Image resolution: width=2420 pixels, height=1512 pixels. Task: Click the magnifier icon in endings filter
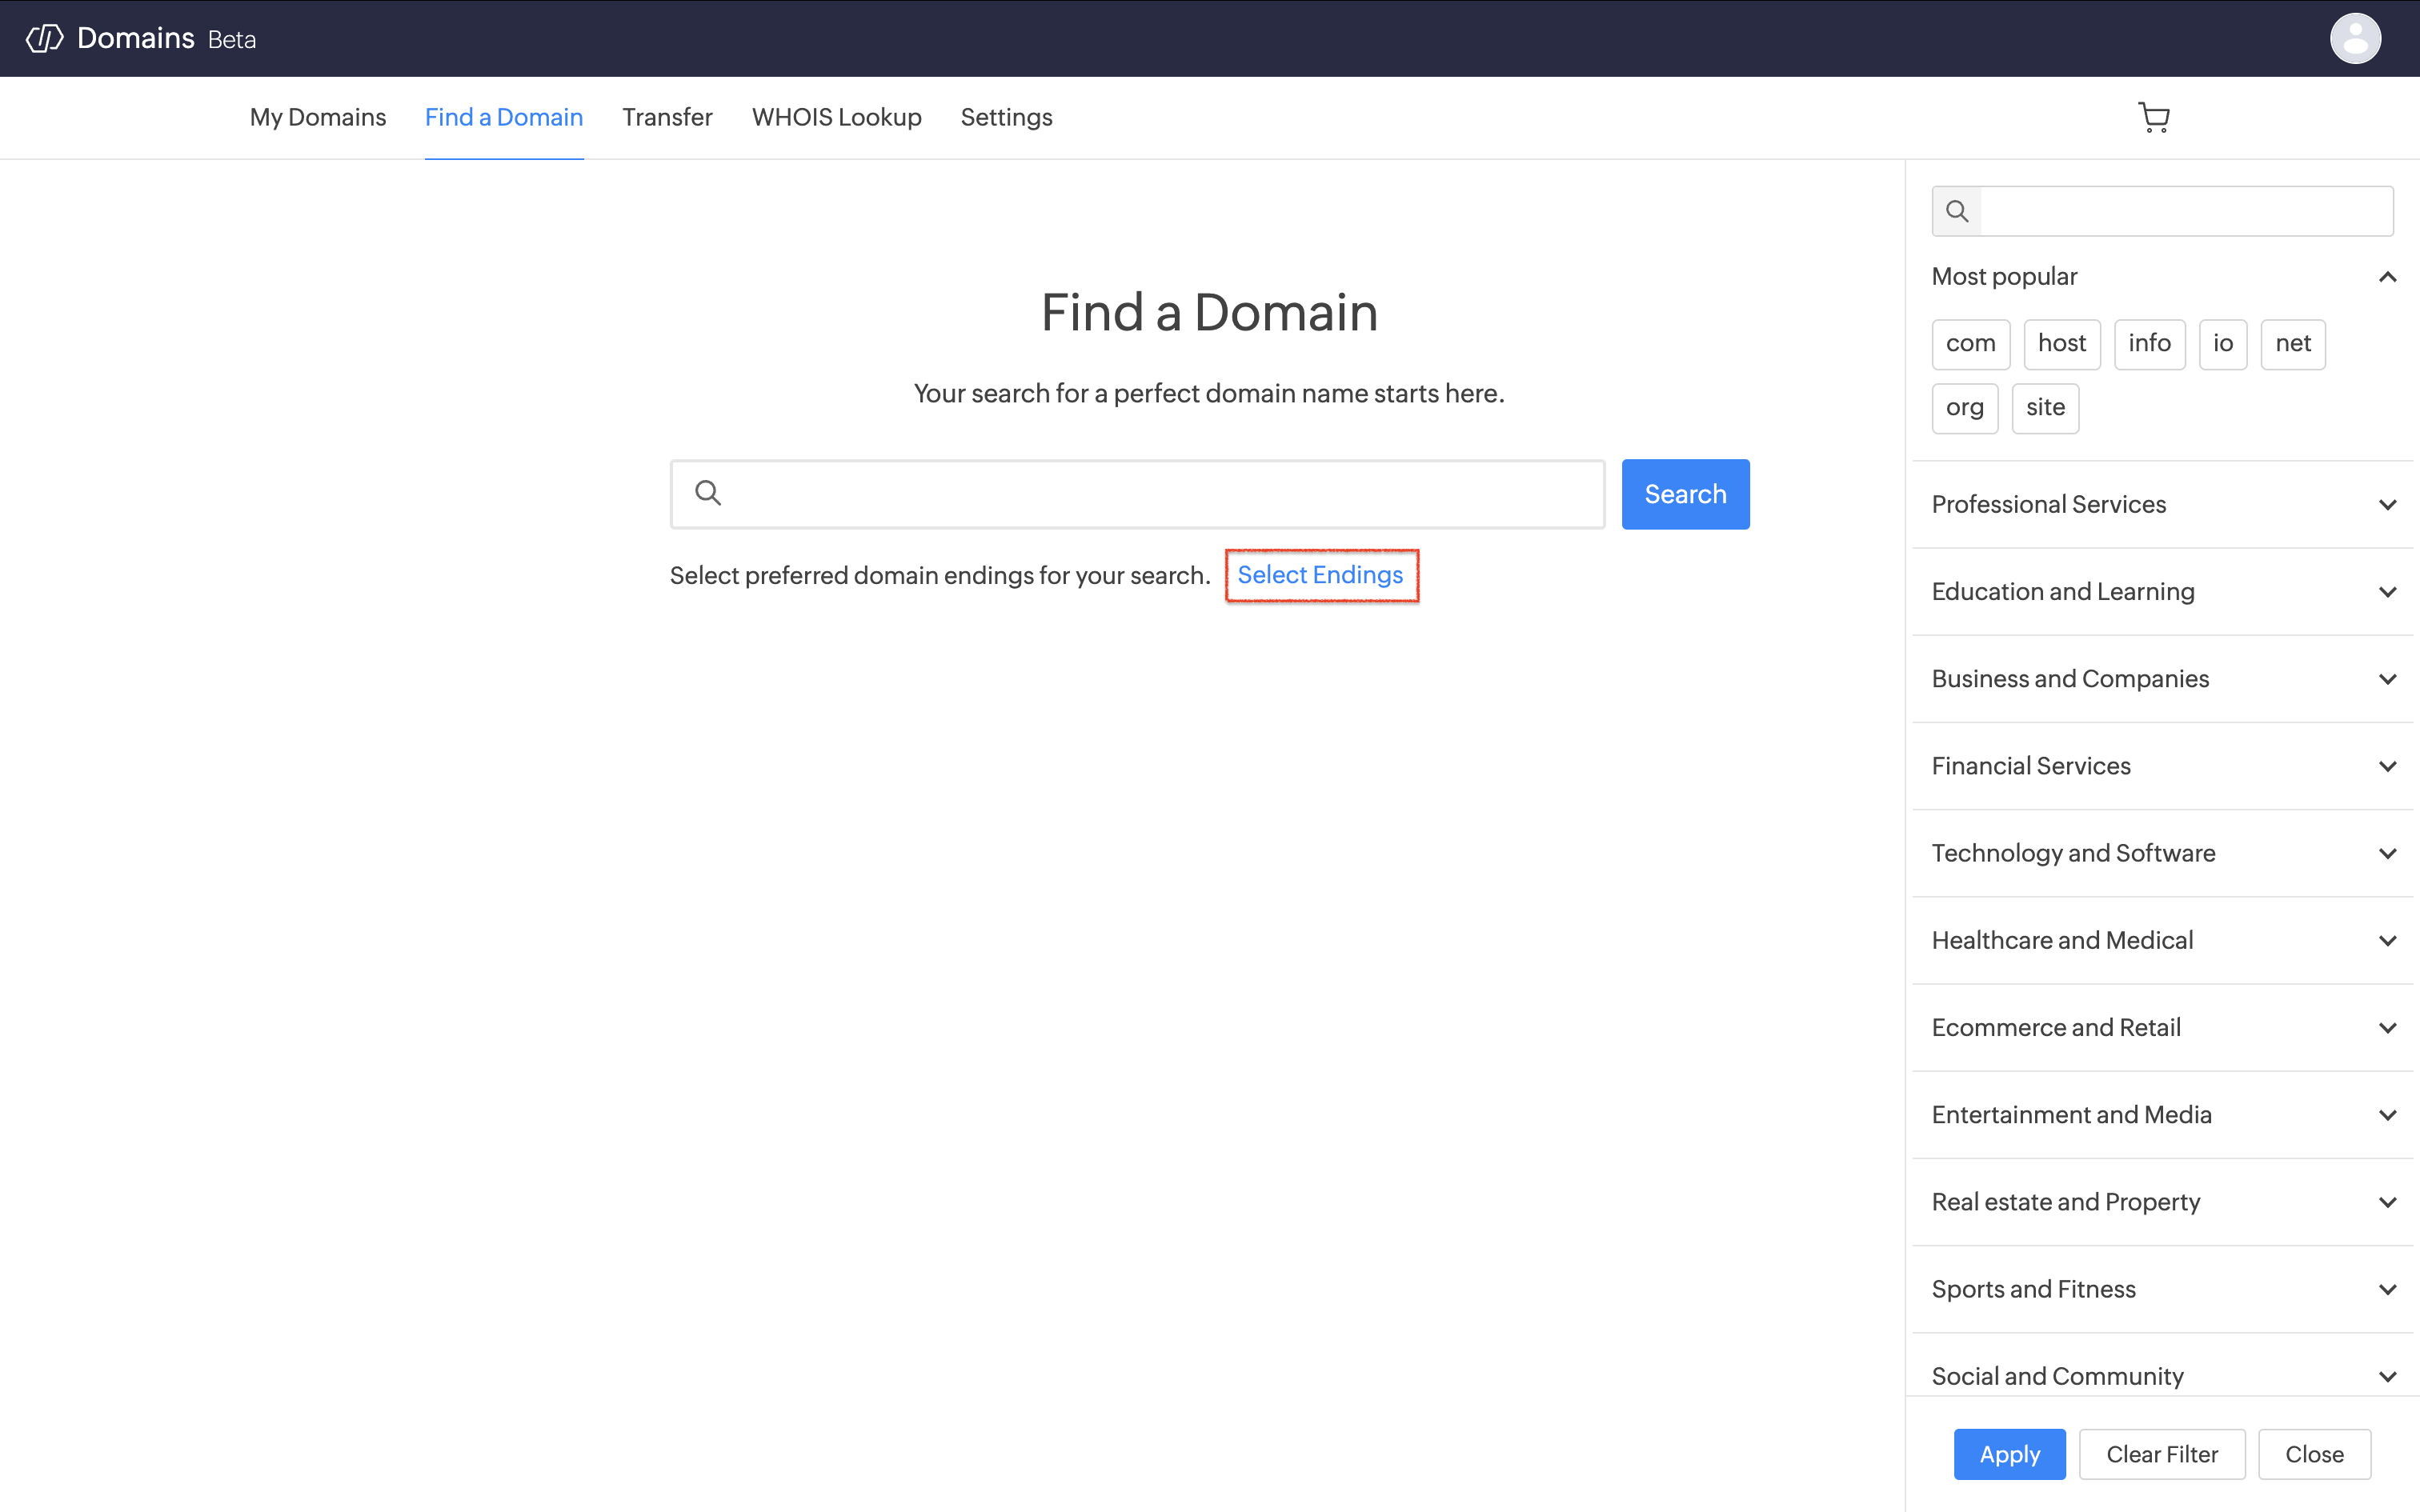point(1957,211)
